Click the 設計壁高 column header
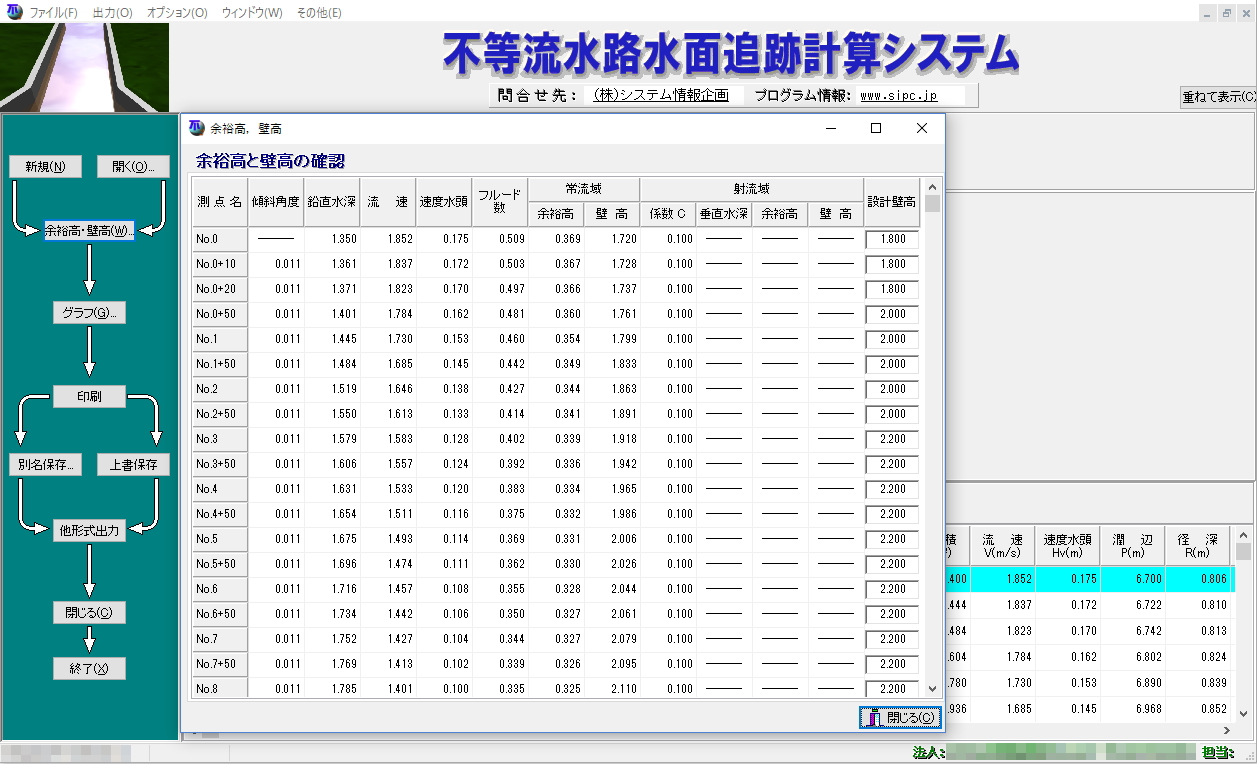Image resolution: width=1257 pixels, height=764 pixels. (892, 202)
